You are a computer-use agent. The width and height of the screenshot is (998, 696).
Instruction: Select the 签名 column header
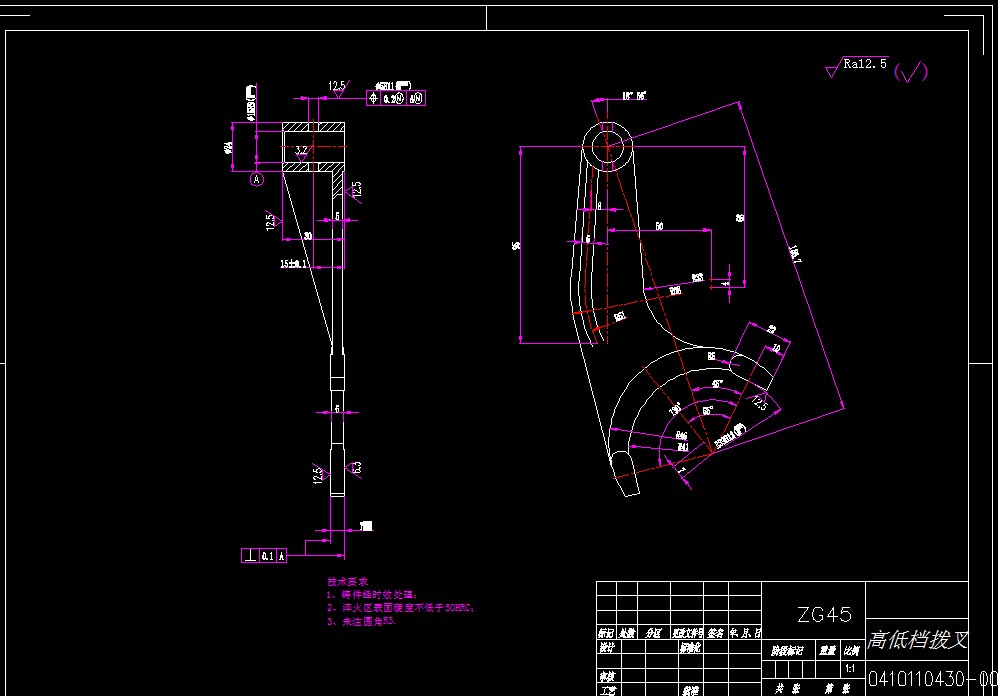715,633
